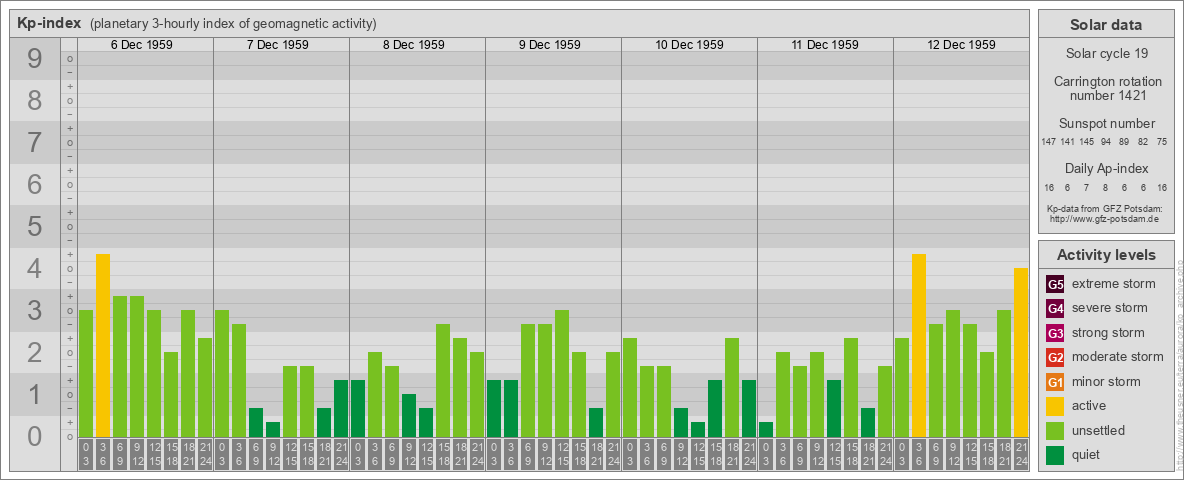Click 'Carrington rotation number 1421' text
The width and height of the screenshot is (1184, 480).
point(1107,88)
